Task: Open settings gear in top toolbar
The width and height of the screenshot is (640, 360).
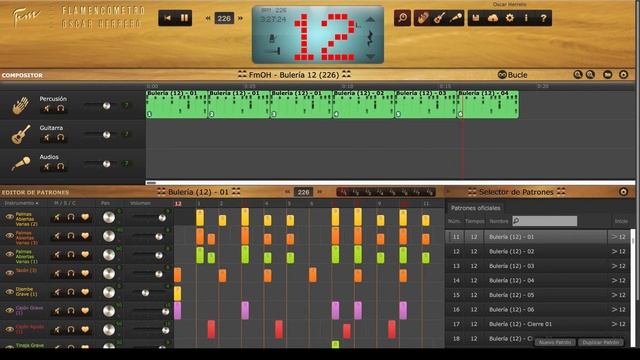Action: click(510, 18)
